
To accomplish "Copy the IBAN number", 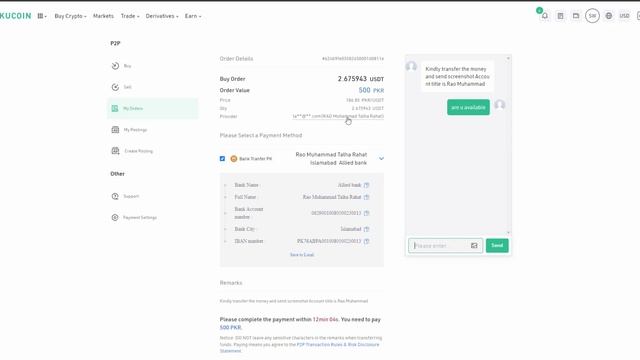I will click(x=366, y=241).
